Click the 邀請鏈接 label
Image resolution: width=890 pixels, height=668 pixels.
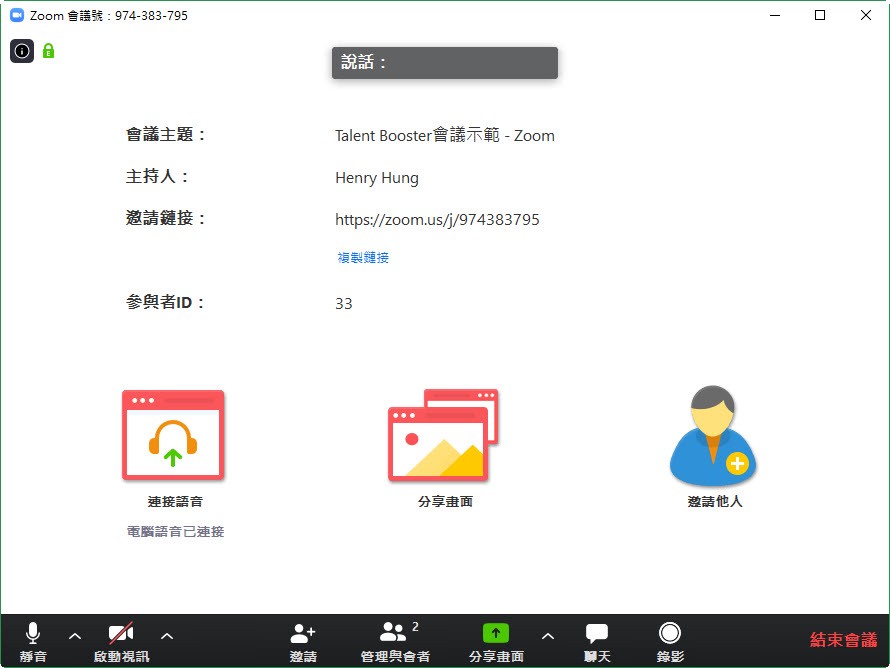(165, 218)
